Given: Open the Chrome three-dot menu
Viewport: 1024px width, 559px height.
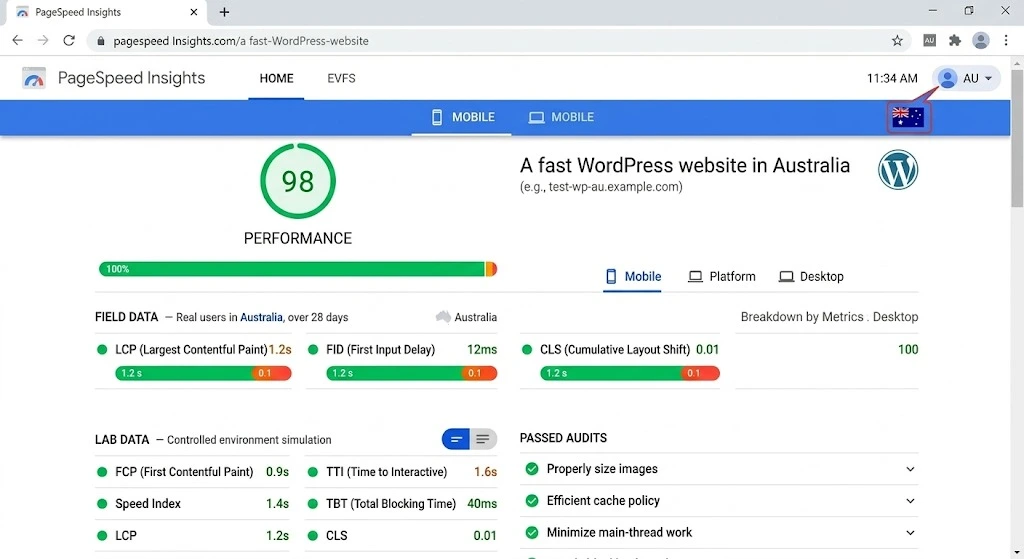Looking at the screenshot, I should (x=1006, y=41).
